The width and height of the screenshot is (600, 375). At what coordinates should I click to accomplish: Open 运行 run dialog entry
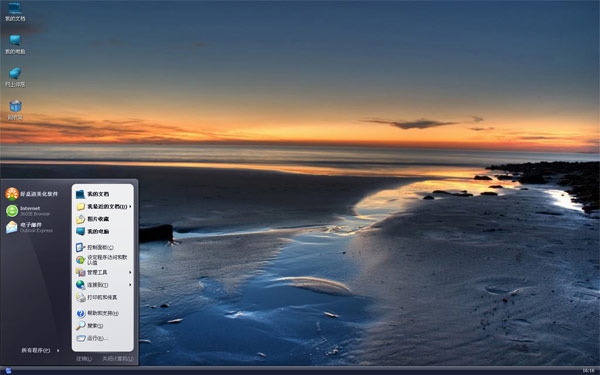[103, 338]
